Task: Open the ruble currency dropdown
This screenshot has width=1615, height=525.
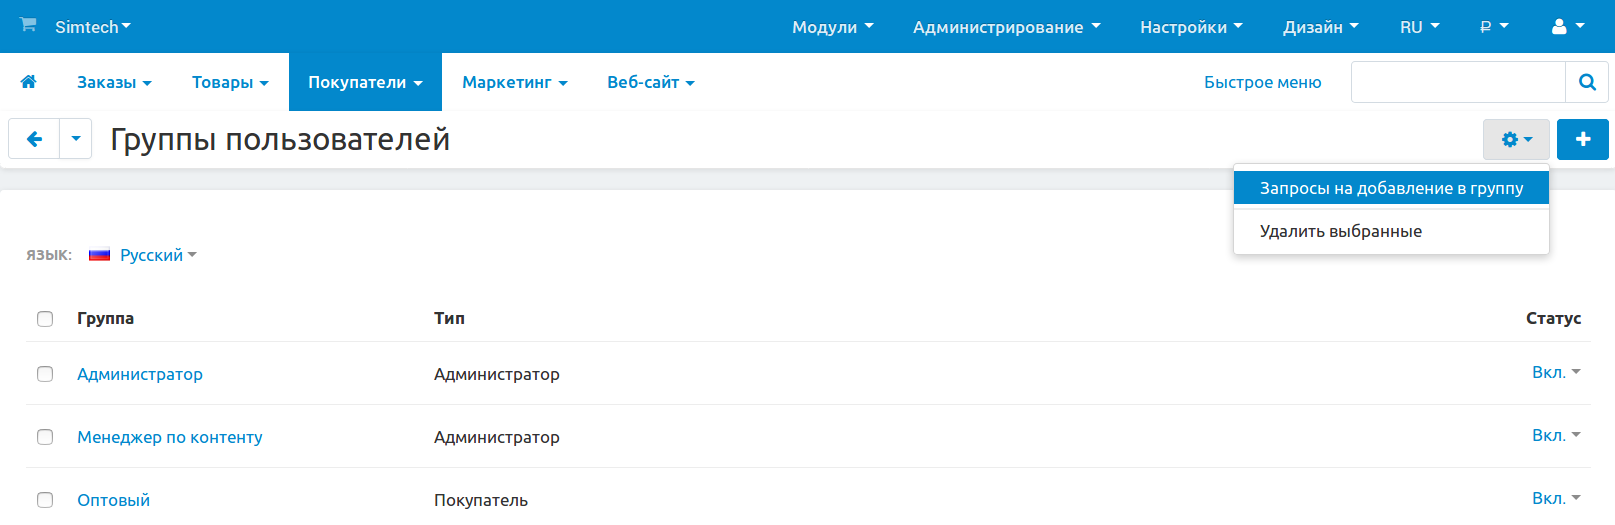Action: [x=1493, y=27]
